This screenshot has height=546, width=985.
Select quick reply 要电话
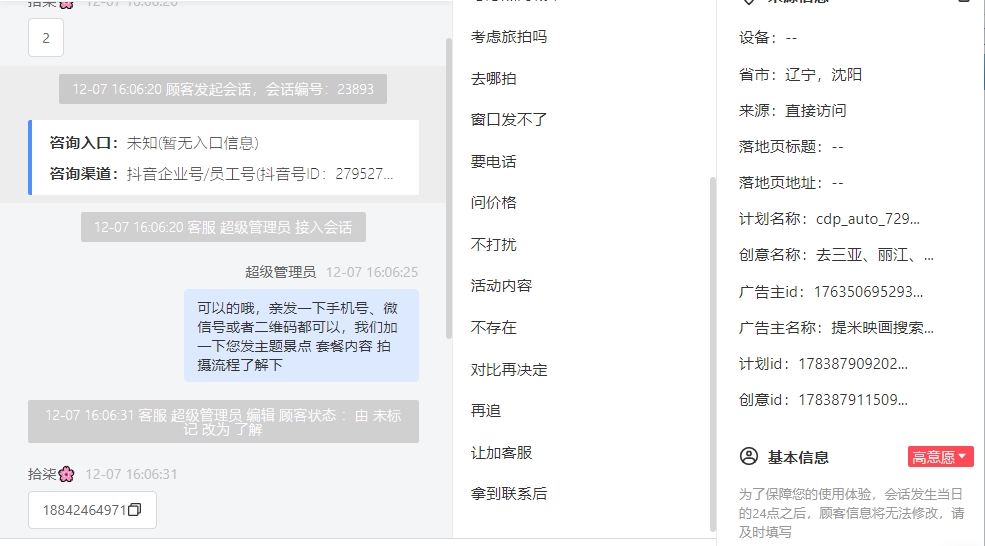(x=494, y=161)
